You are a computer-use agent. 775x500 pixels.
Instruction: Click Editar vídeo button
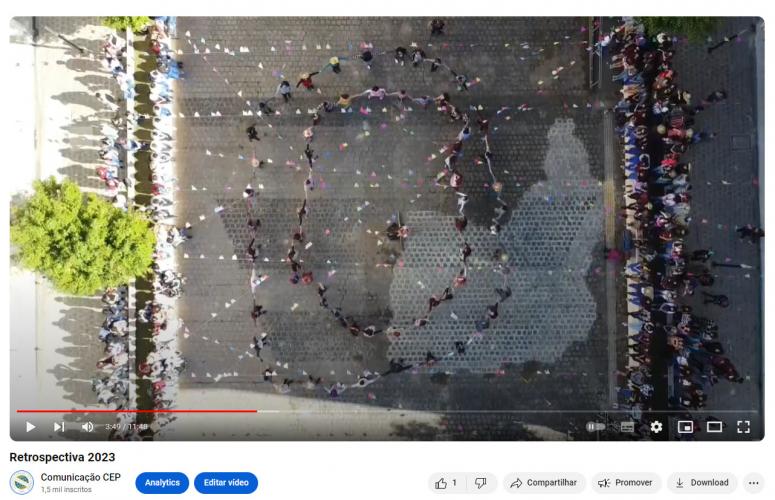point(226,483)
